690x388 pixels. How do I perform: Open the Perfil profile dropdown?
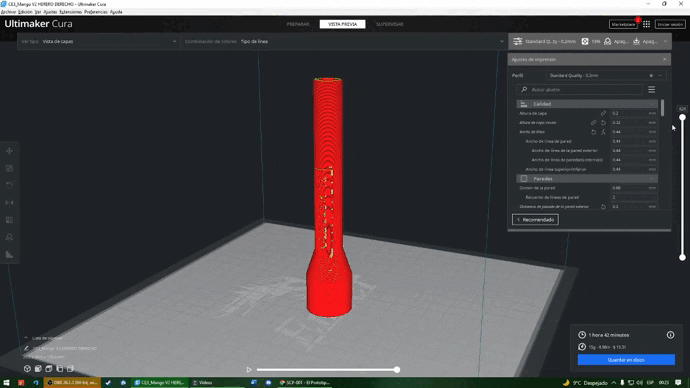[606, 76]
